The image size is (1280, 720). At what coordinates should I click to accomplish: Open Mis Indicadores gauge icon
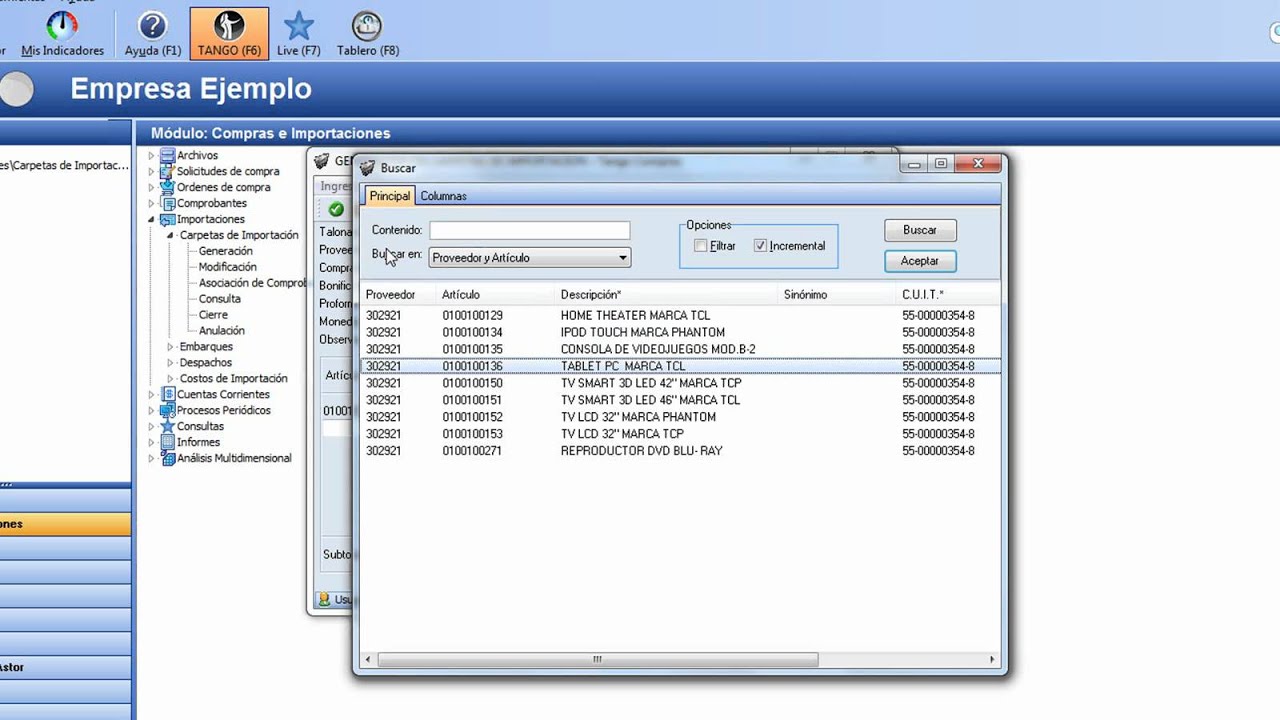point(62,26)
